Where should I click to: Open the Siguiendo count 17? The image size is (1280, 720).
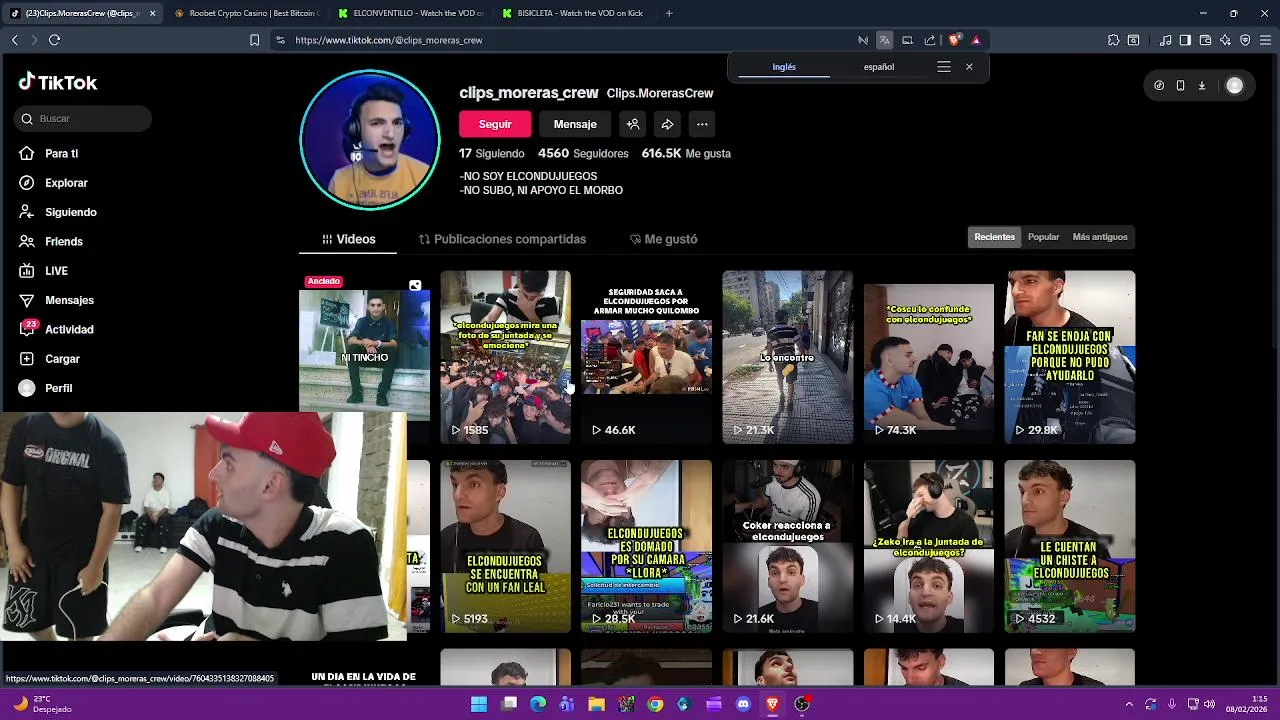(x=491, y=153)
